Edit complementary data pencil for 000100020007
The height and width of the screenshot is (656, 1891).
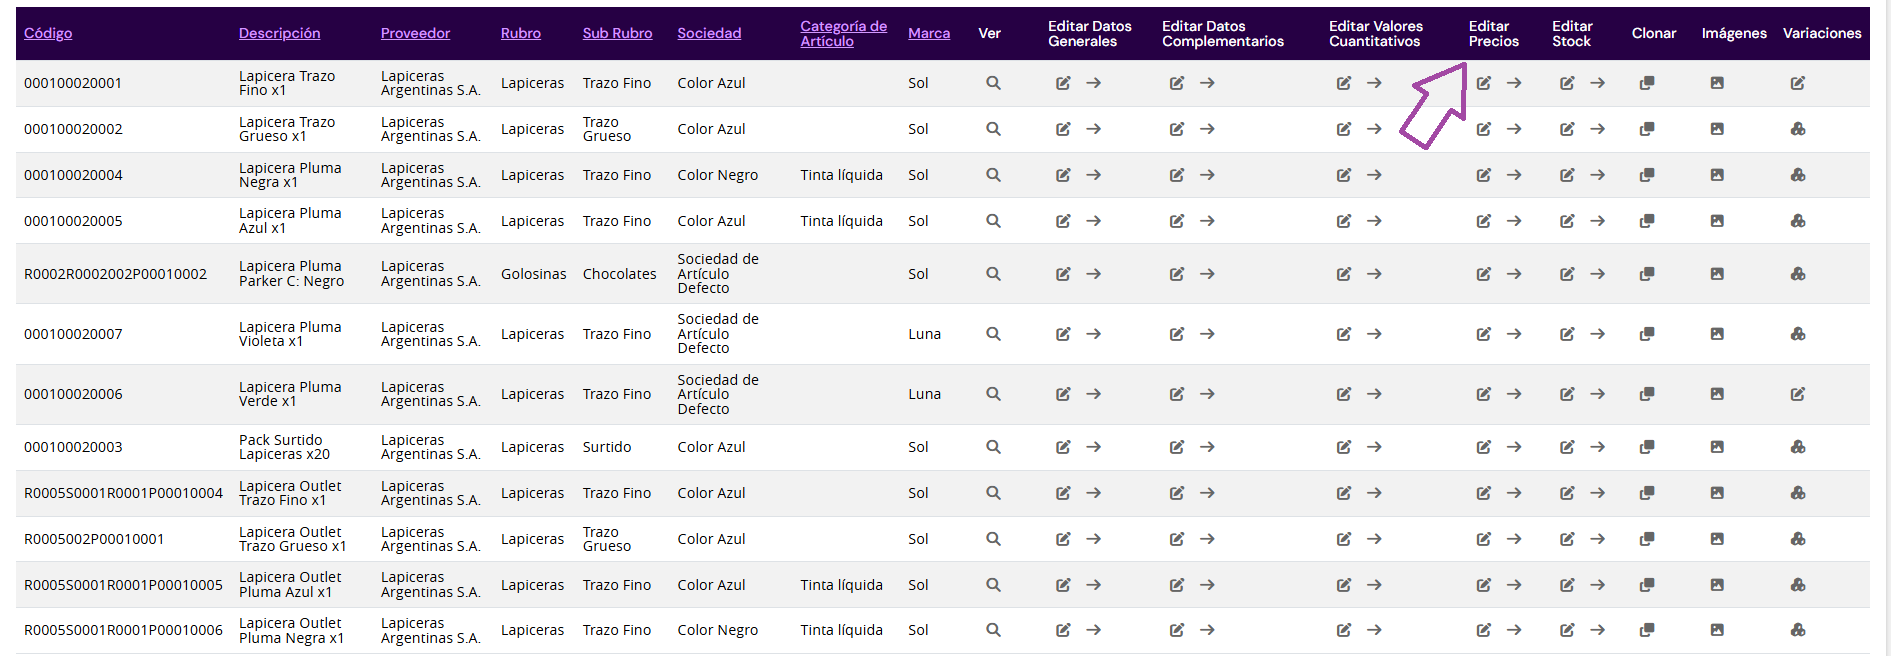(x=1177, y=334)
